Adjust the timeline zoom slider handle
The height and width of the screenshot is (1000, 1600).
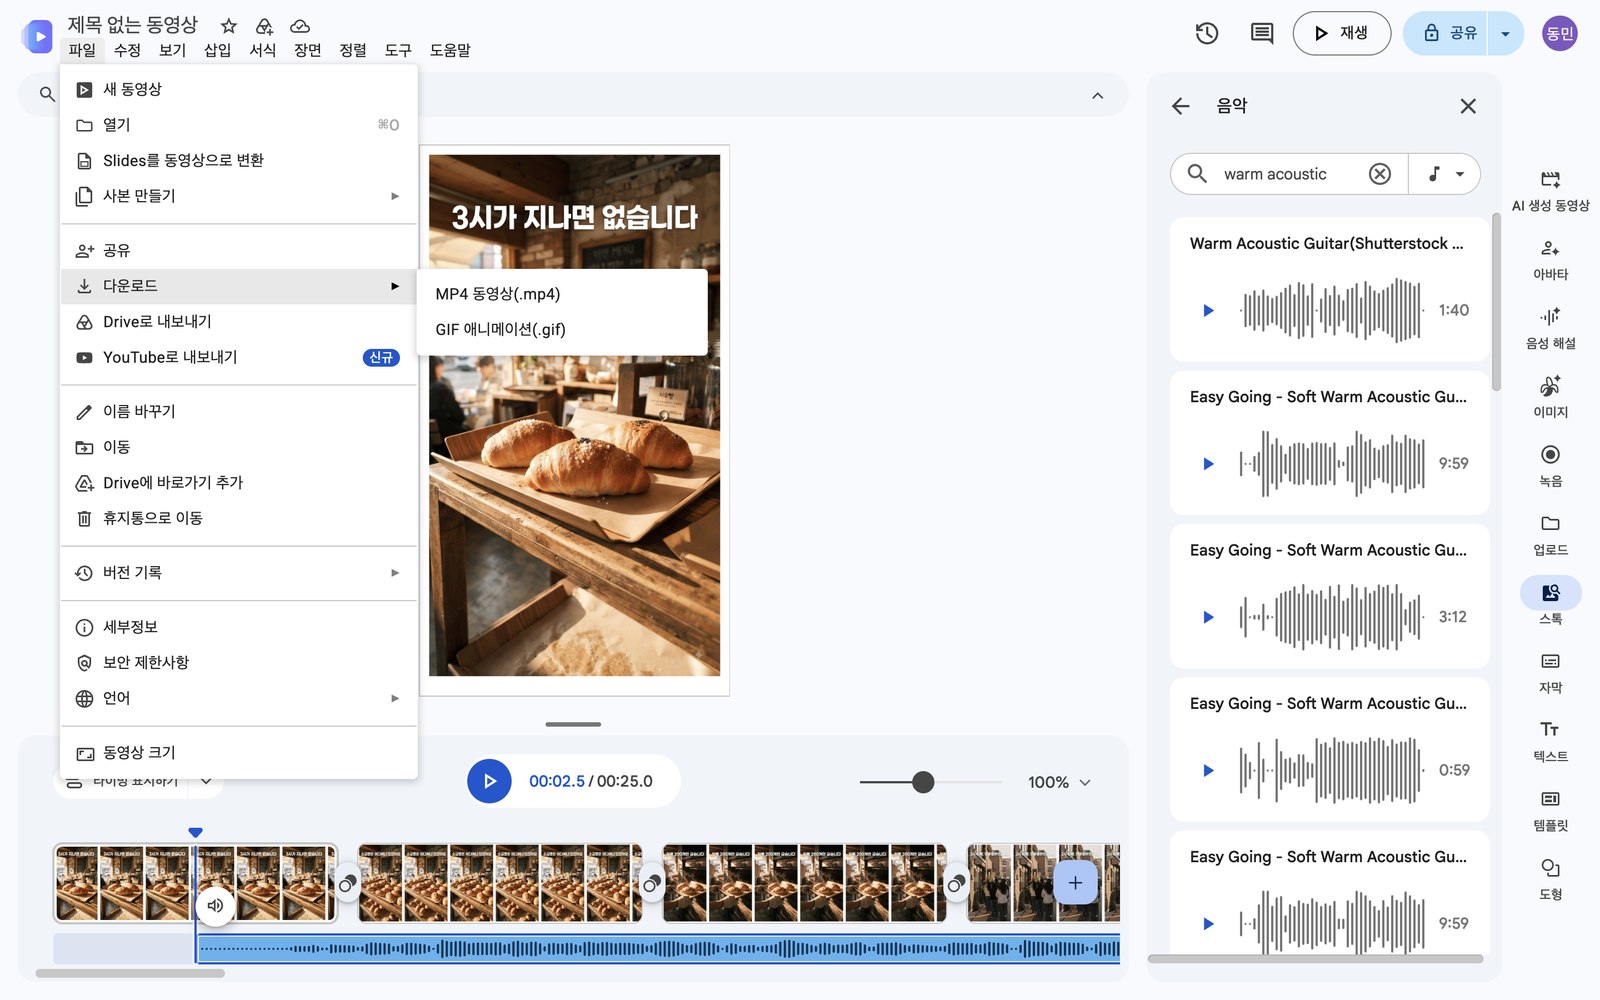click(923, 782)
